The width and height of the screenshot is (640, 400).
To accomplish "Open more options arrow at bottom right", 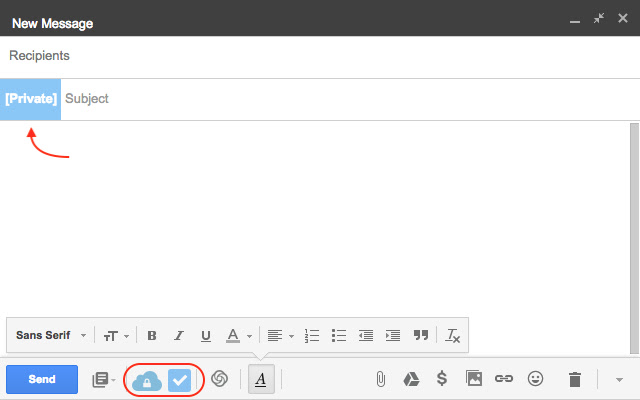I will point(619,380).
